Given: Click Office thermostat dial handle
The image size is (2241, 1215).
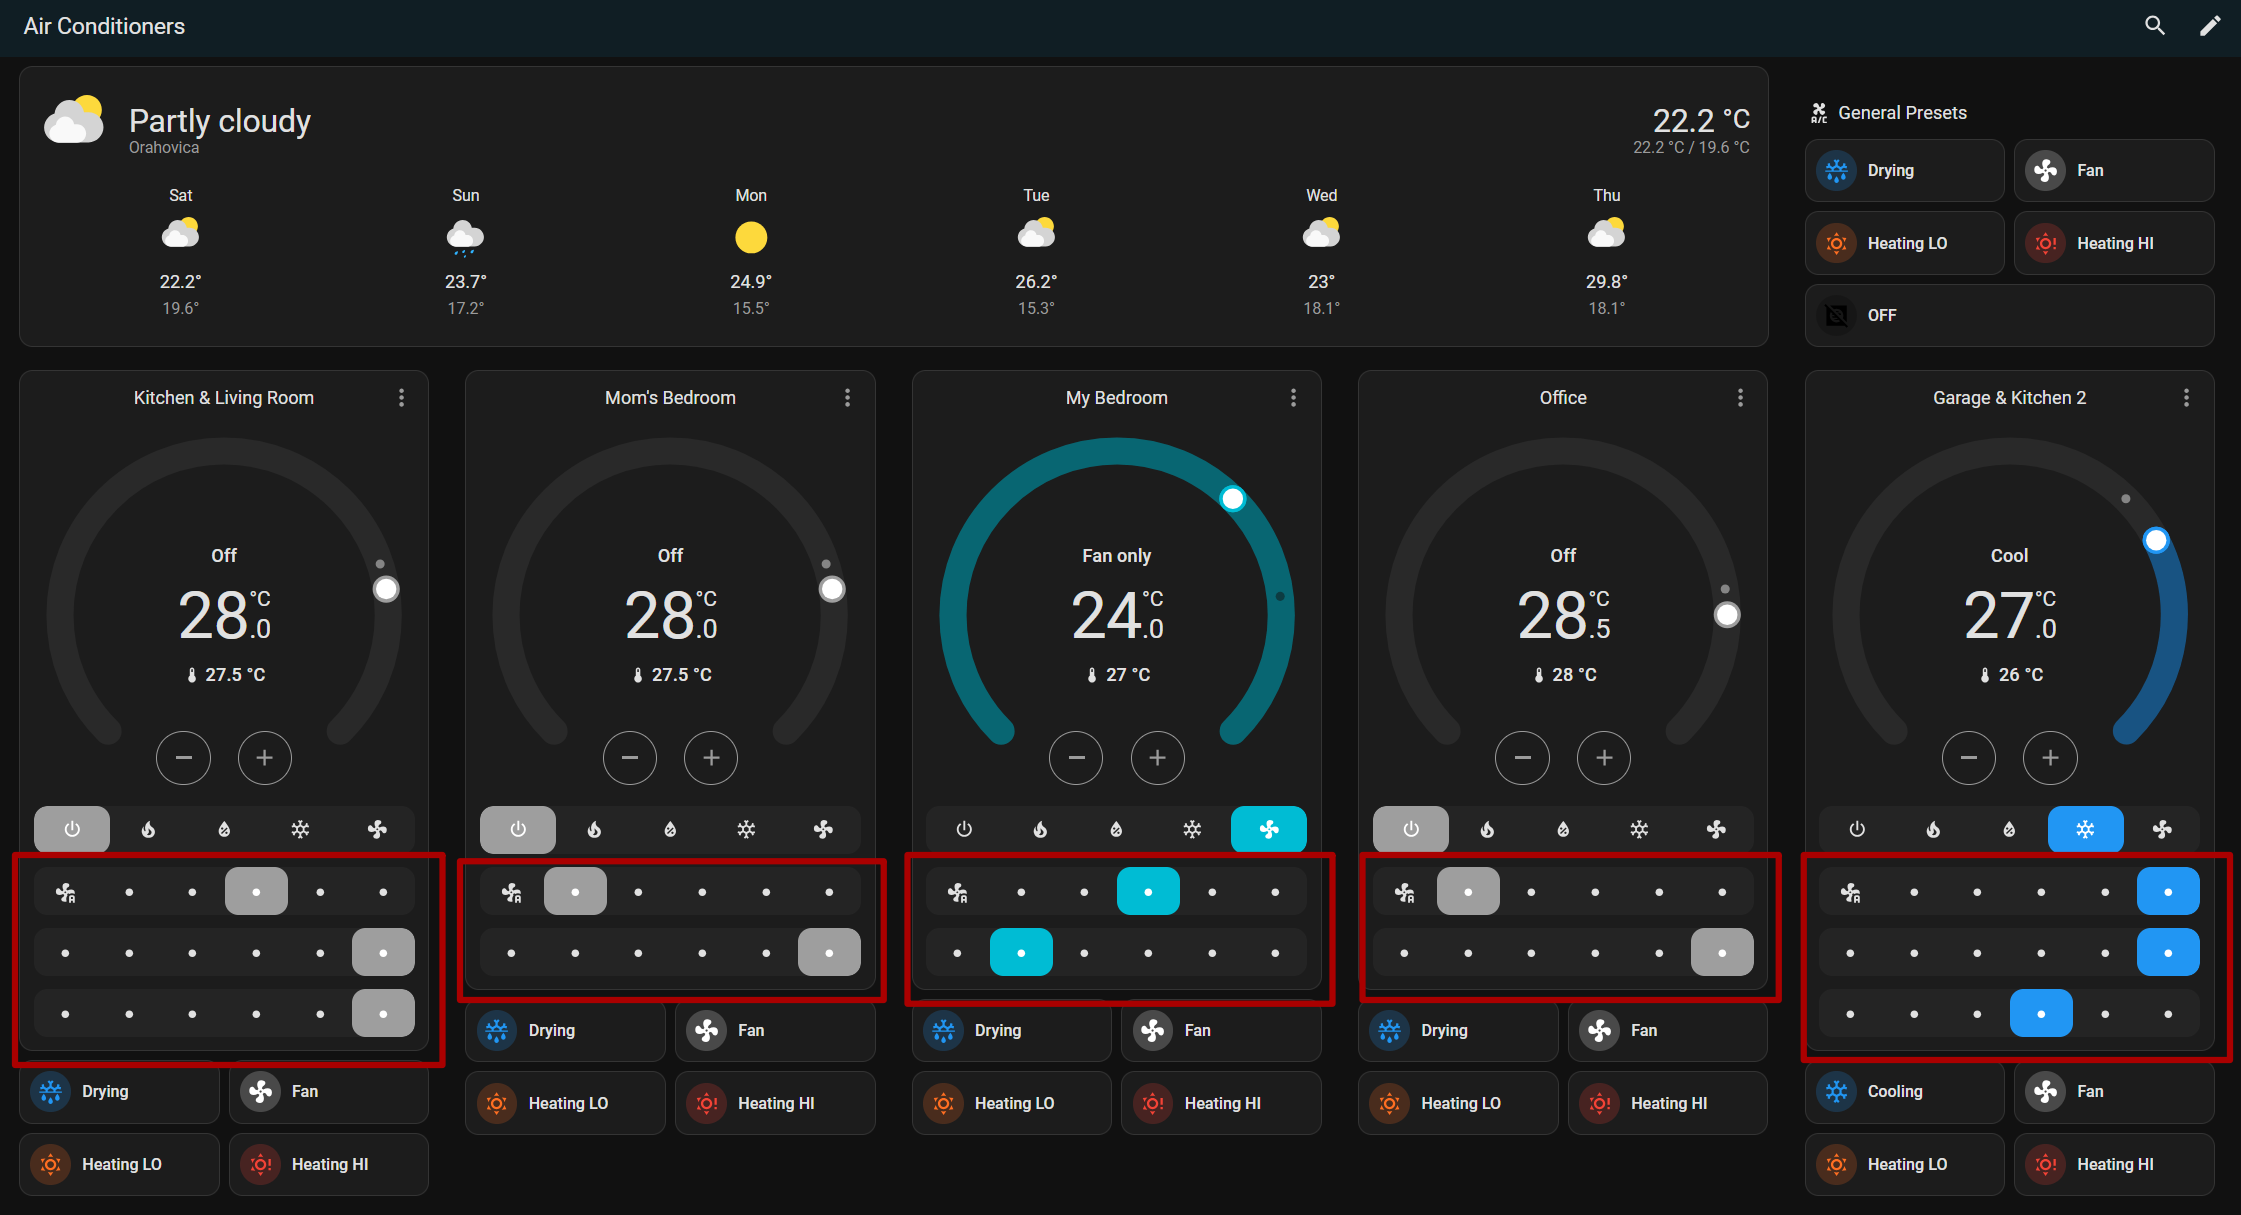Looking at the screenshot, I should (1727, 615).
